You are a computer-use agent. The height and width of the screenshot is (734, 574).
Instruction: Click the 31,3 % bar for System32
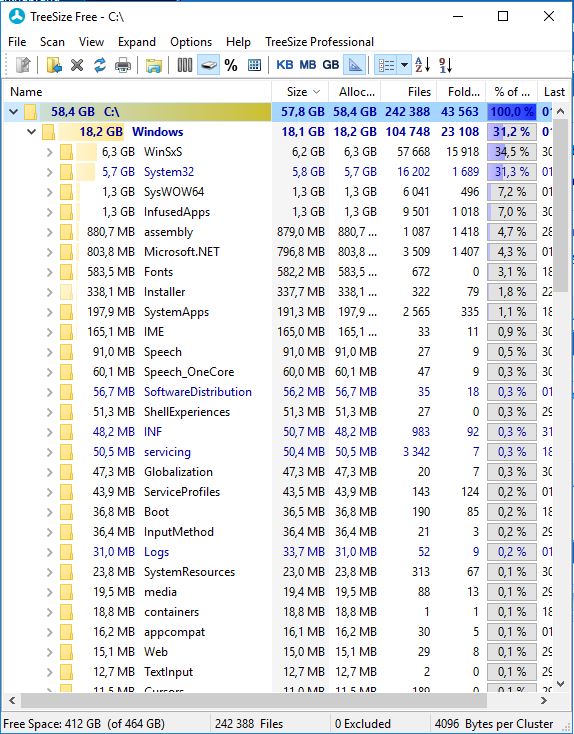[x=512, y=172]
